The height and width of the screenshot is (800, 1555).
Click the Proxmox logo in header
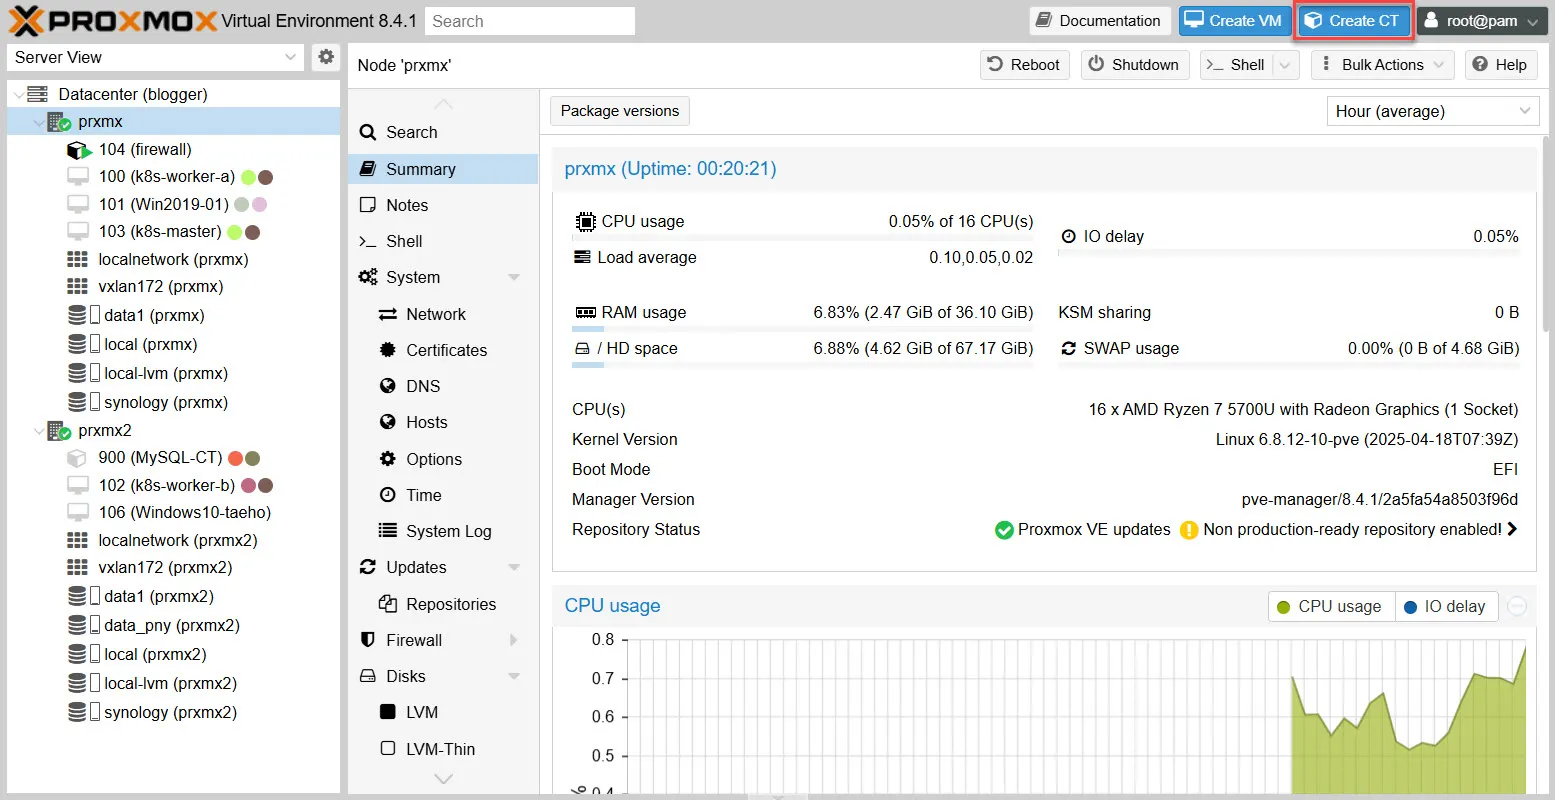(112, 21)
